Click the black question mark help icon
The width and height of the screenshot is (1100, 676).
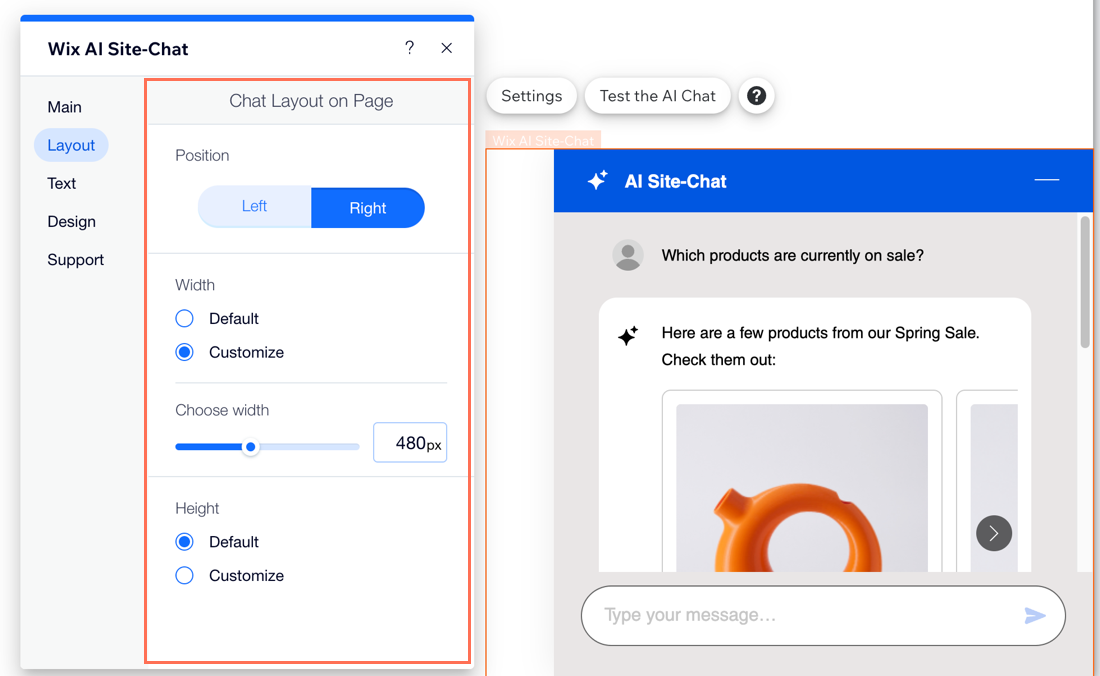coord(756,95)
